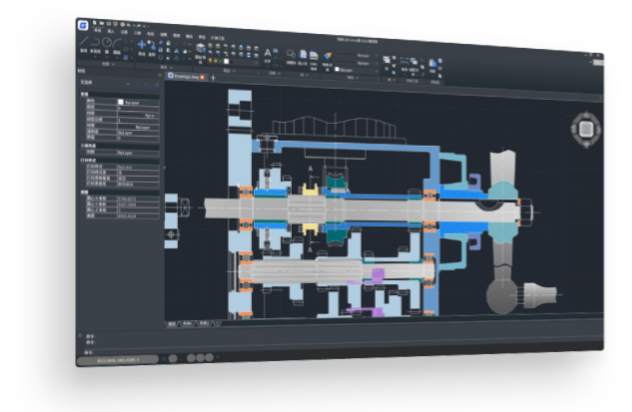The image size is (632, 412).
Task: Add a new drawing tab with plus
Action: (x=212, y=77)
